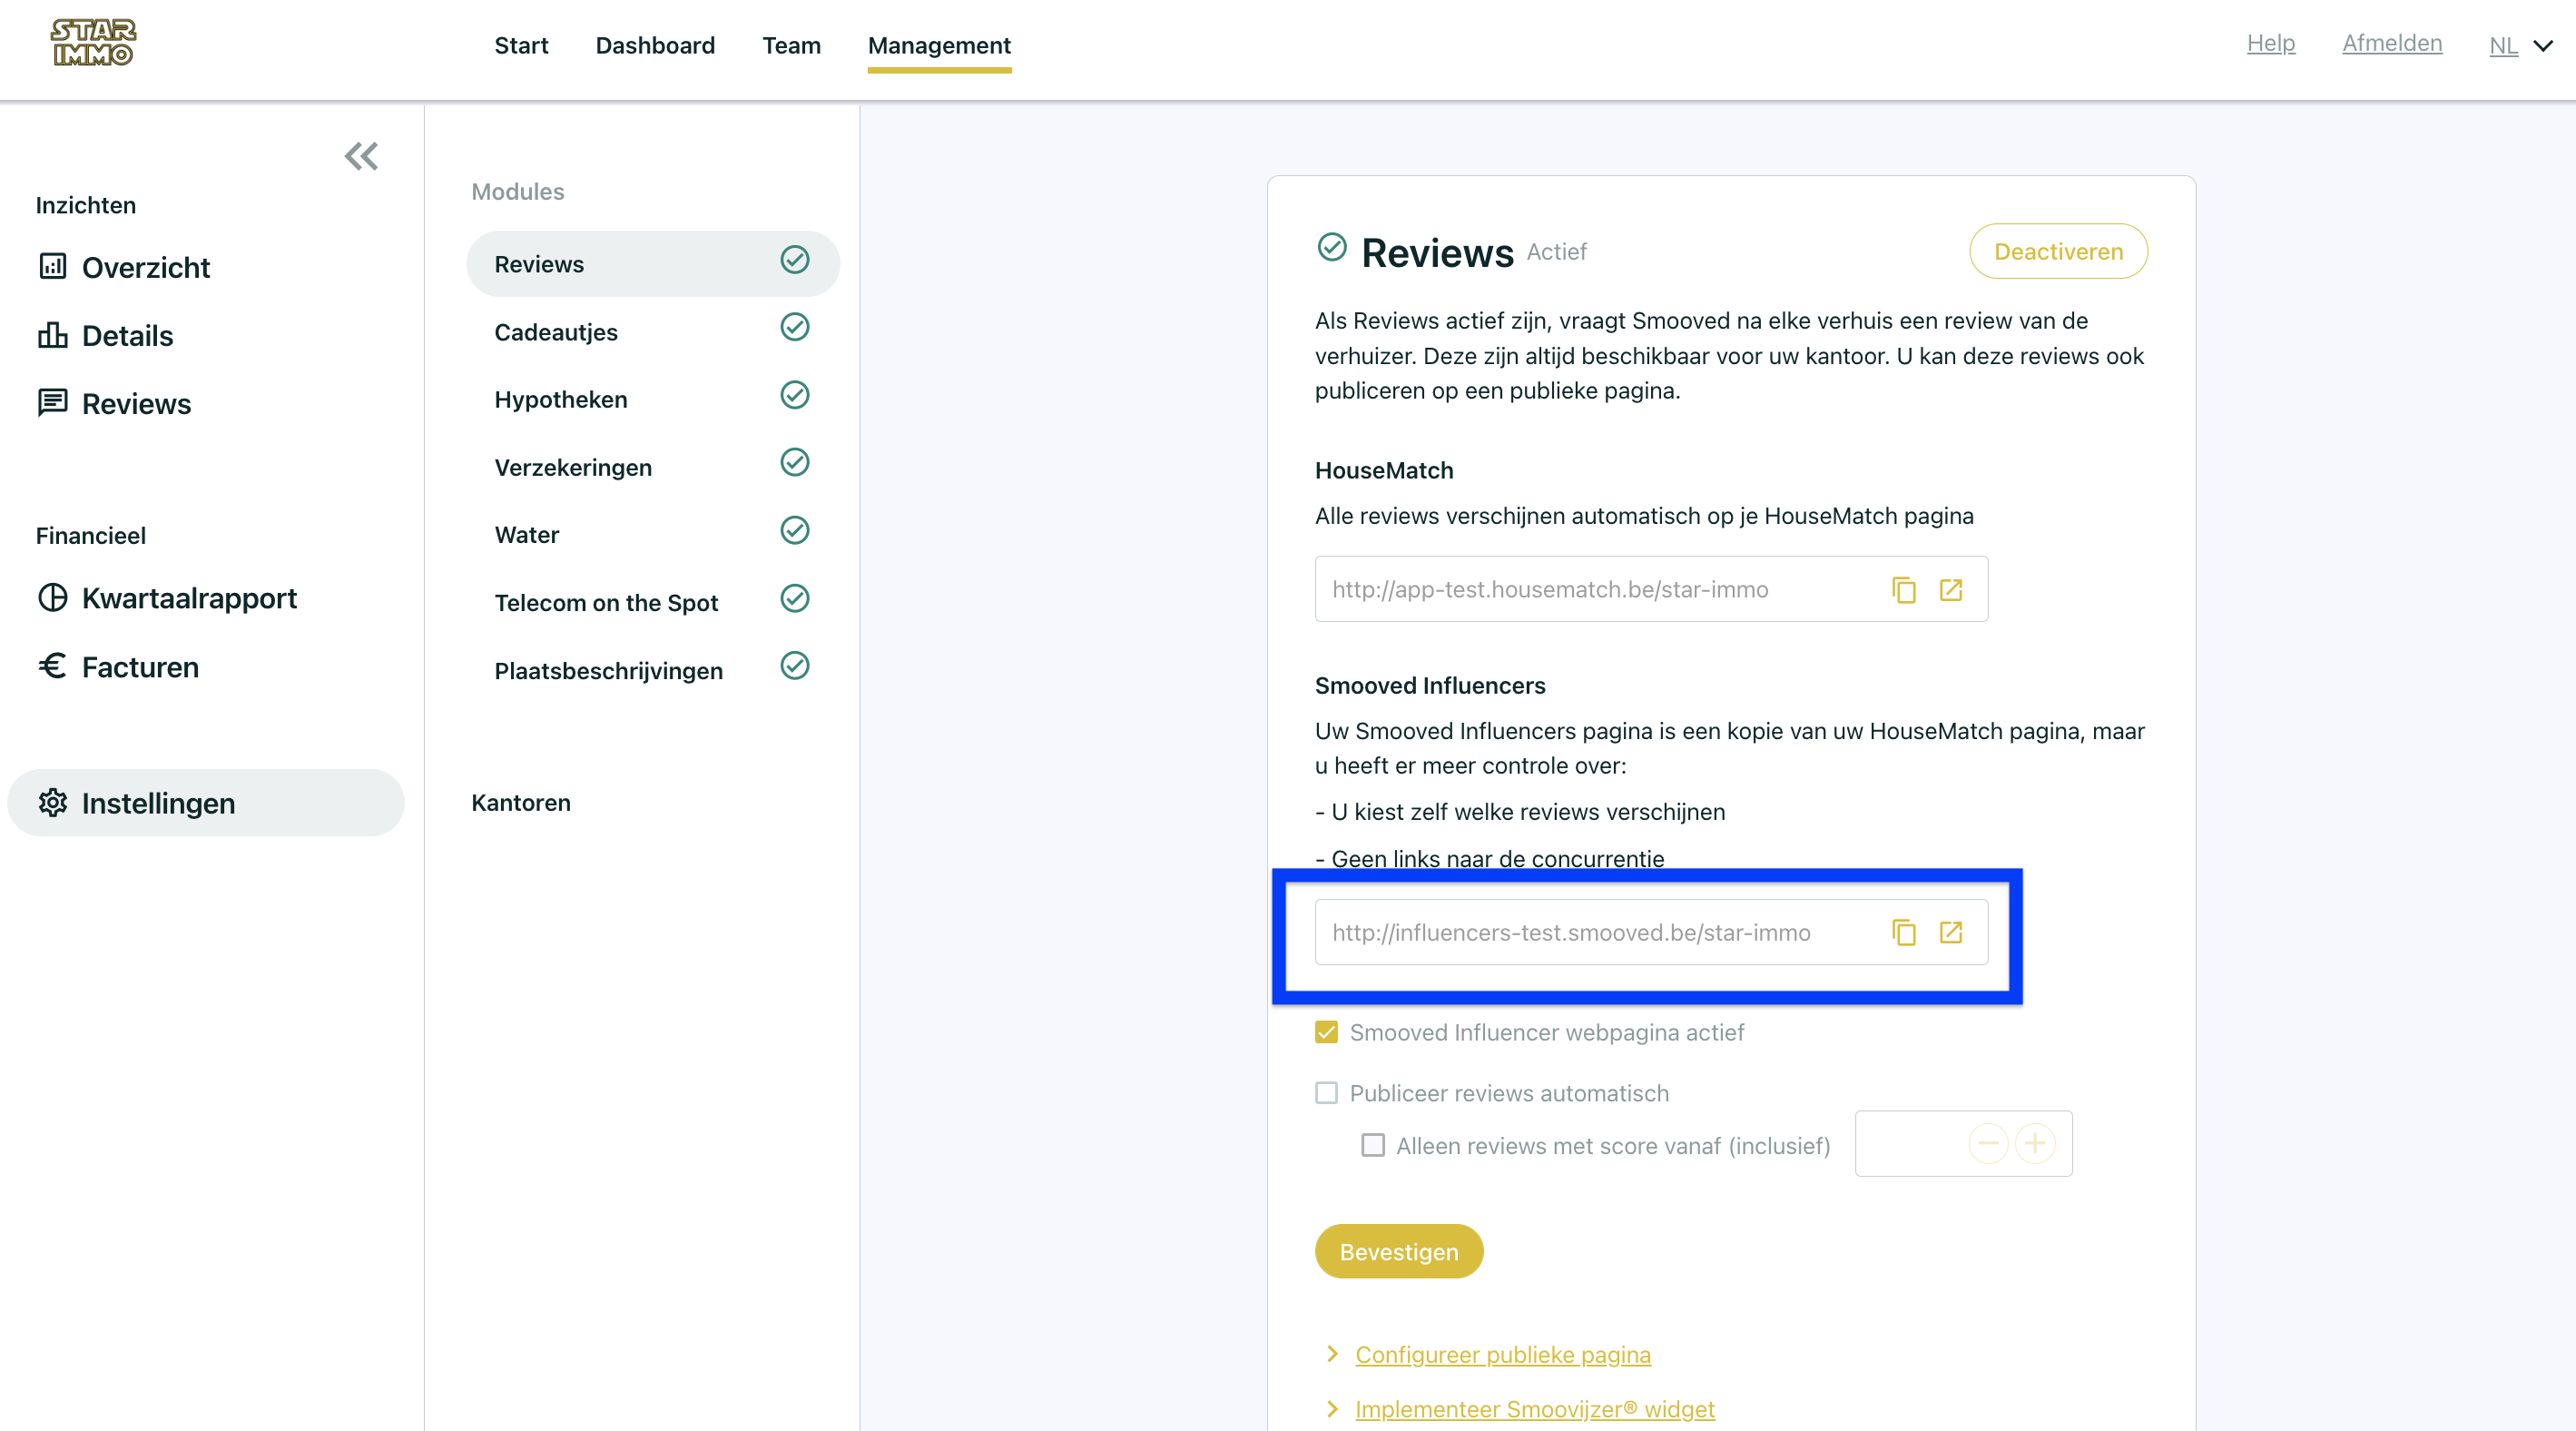Click the HouseMatch URL field
The width and height of the screenshot is (2576, 1431).
[x=1651, y=590]
